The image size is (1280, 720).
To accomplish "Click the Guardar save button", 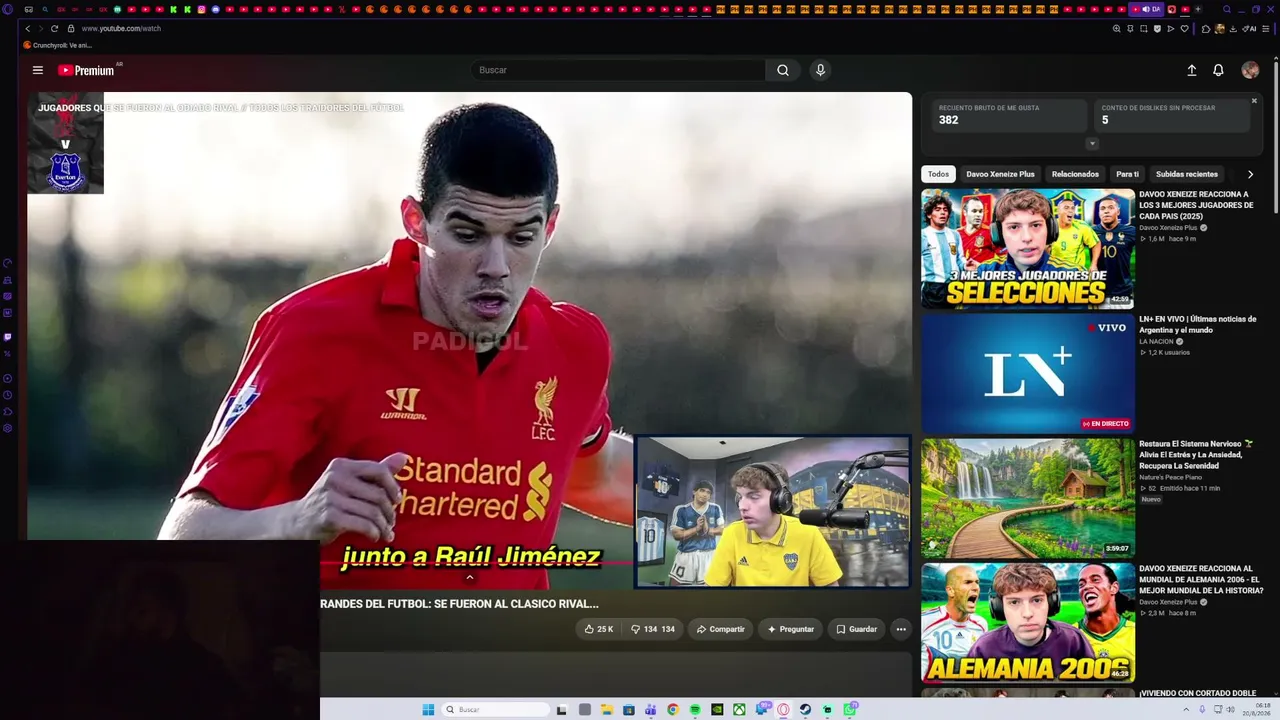I will coord(856,629).
